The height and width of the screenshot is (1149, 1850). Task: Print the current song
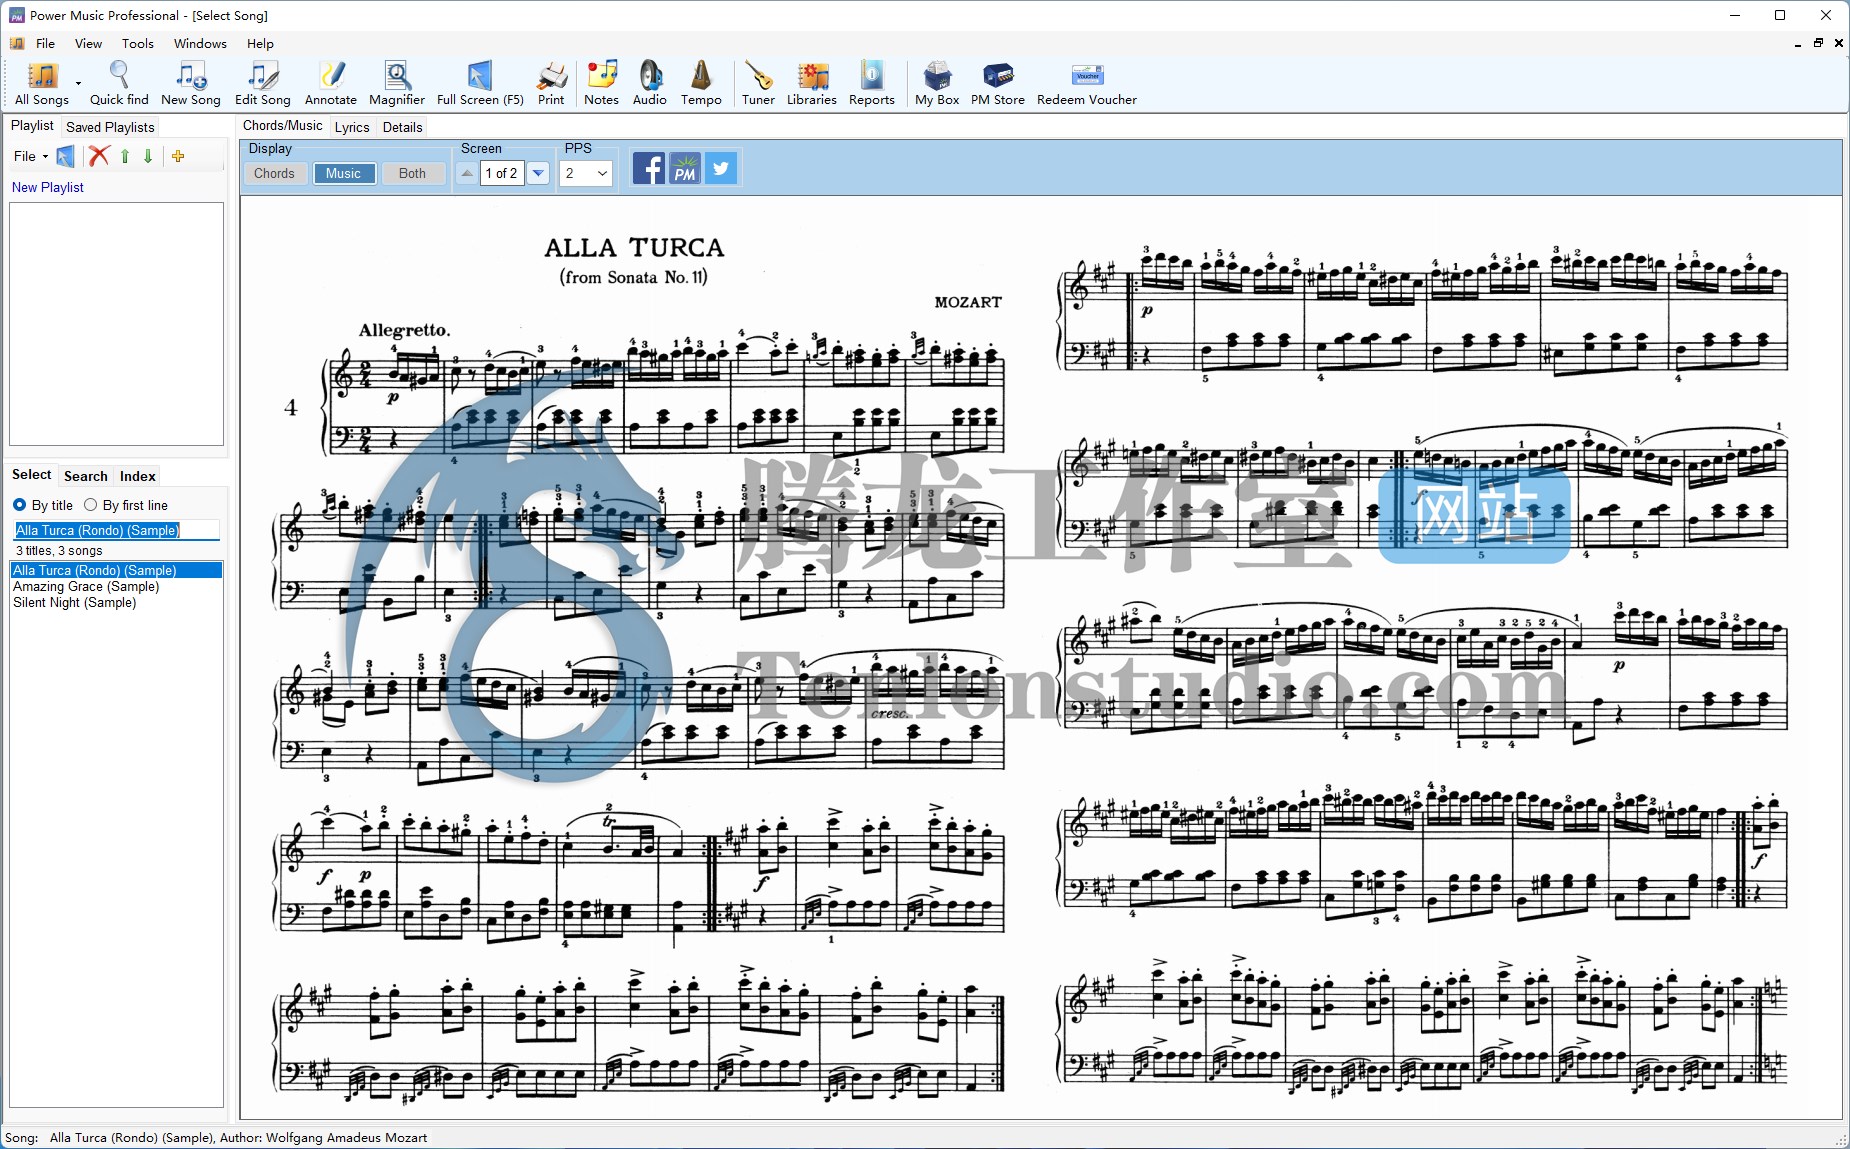click(551, 83)
